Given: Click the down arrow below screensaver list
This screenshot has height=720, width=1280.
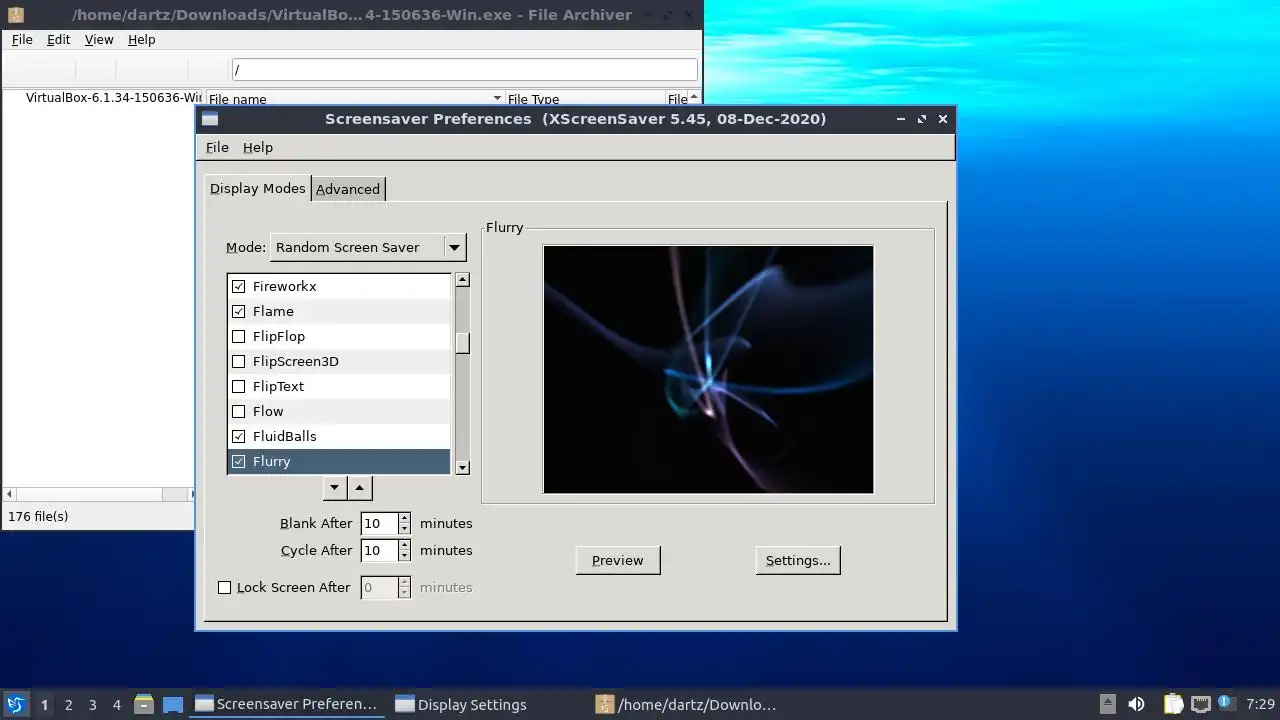Looking at the screenshot, I should [335, 488].
